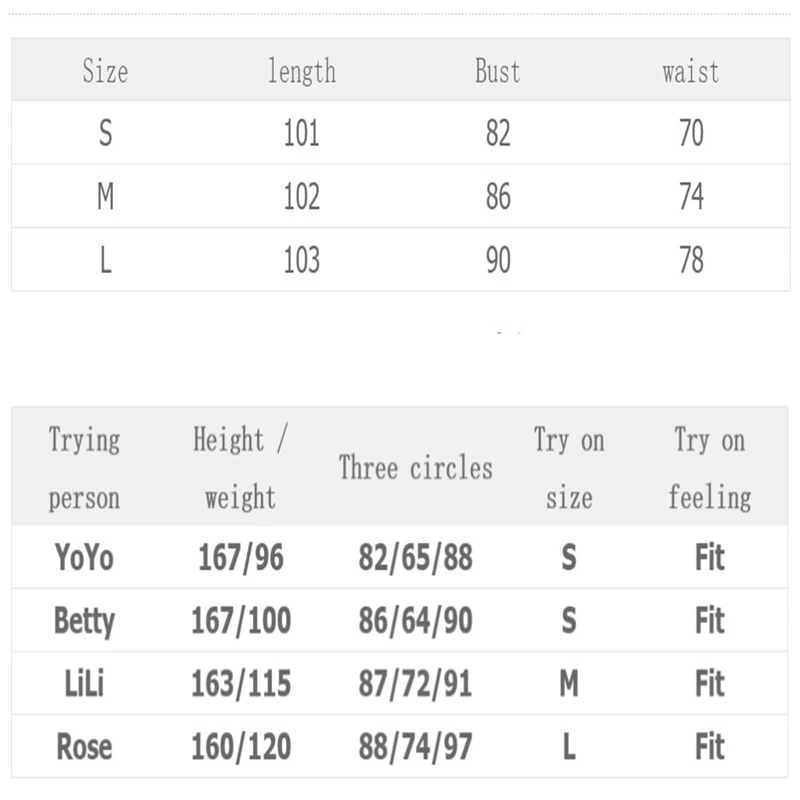The height and width of the screenshot is (800, 800).
Task: Select the name Betty
Action: (84, 621)
